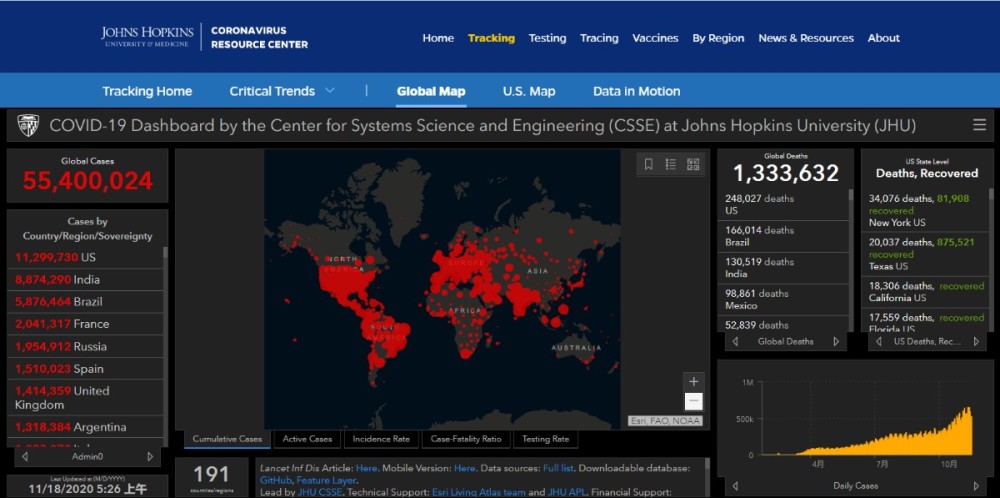Select United Kingdom row with 1,414,359 cases

pyautogui.click(x=87, y=398)
